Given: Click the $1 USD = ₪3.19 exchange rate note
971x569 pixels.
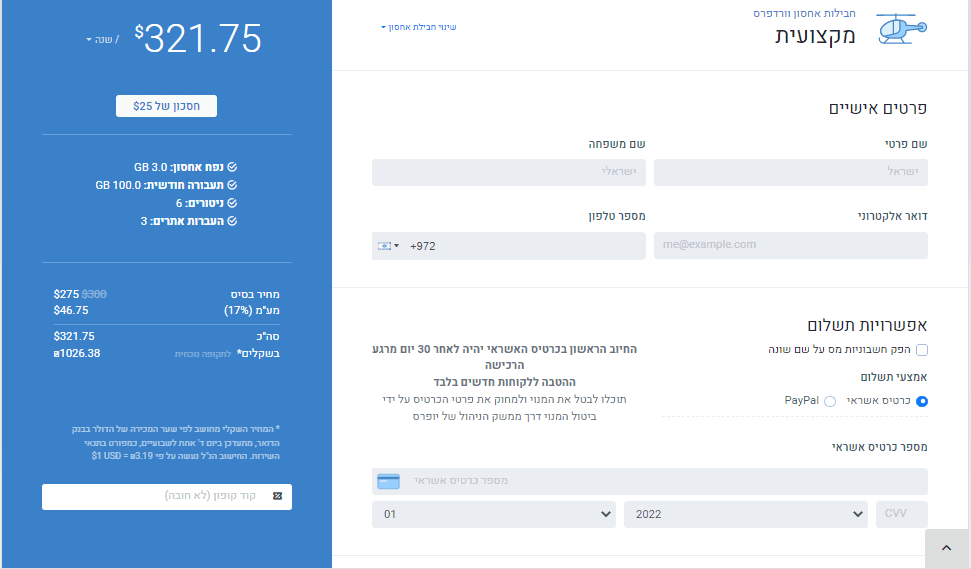Looking at the screenshot, I should tap(121, 456).
